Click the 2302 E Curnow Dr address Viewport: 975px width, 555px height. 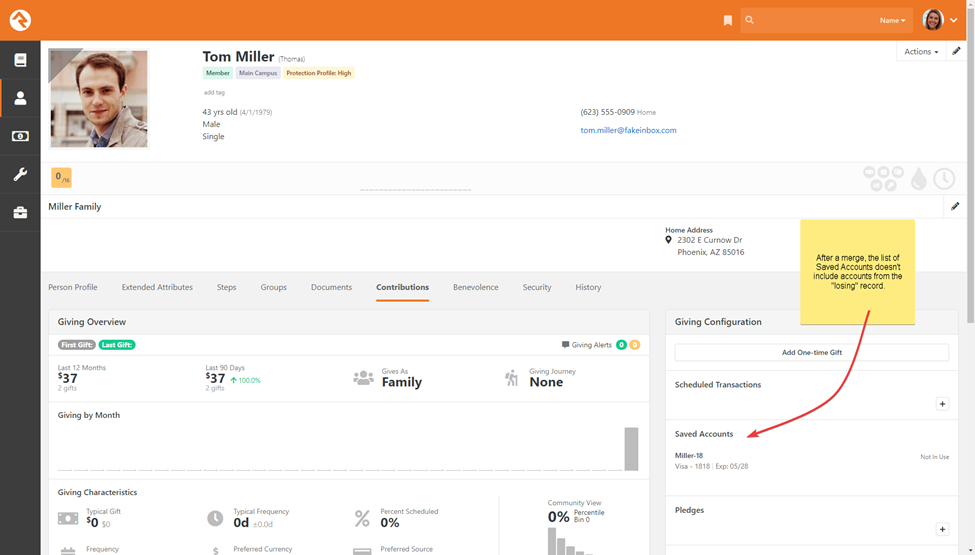coord(709,240)
